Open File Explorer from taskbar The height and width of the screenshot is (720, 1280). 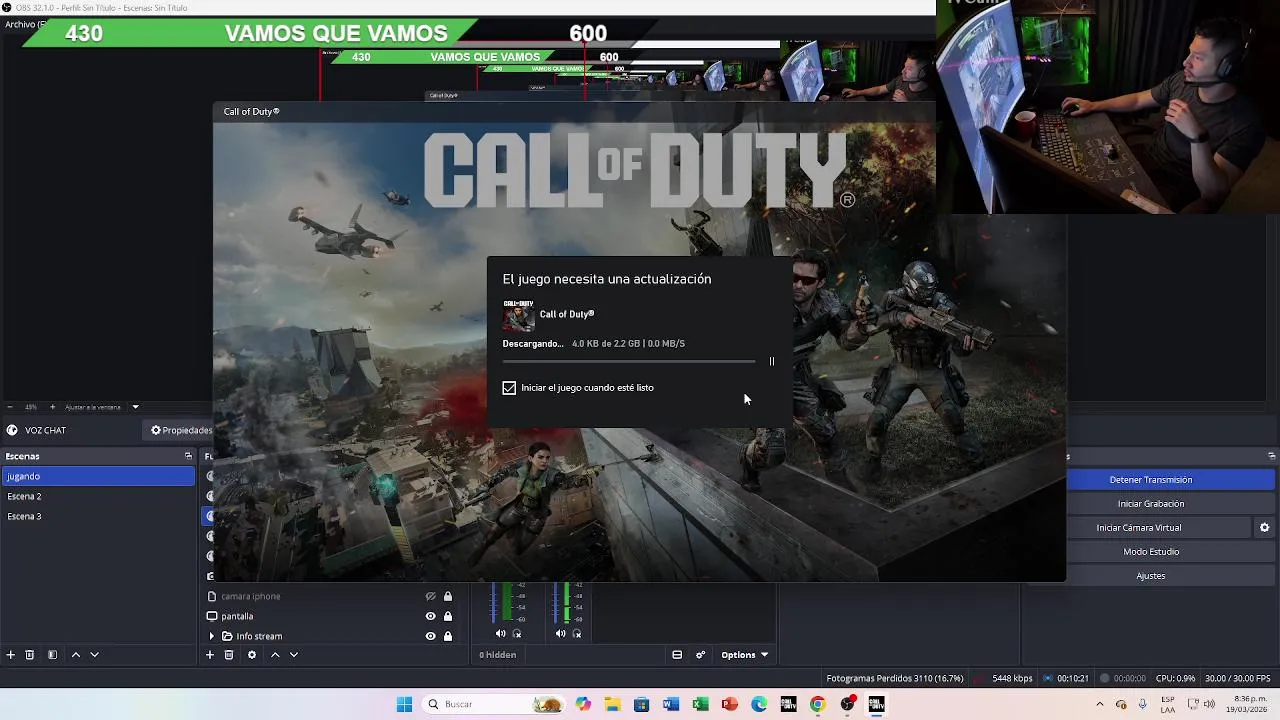point(612,704)
